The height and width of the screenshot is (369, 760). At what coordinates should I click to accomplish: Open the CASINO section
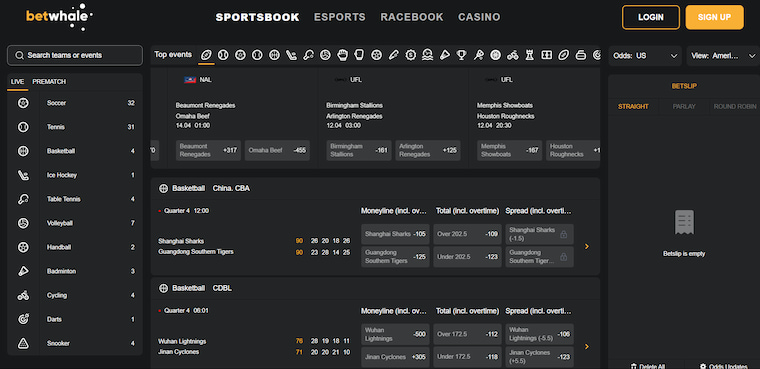(x=479, y=17)
